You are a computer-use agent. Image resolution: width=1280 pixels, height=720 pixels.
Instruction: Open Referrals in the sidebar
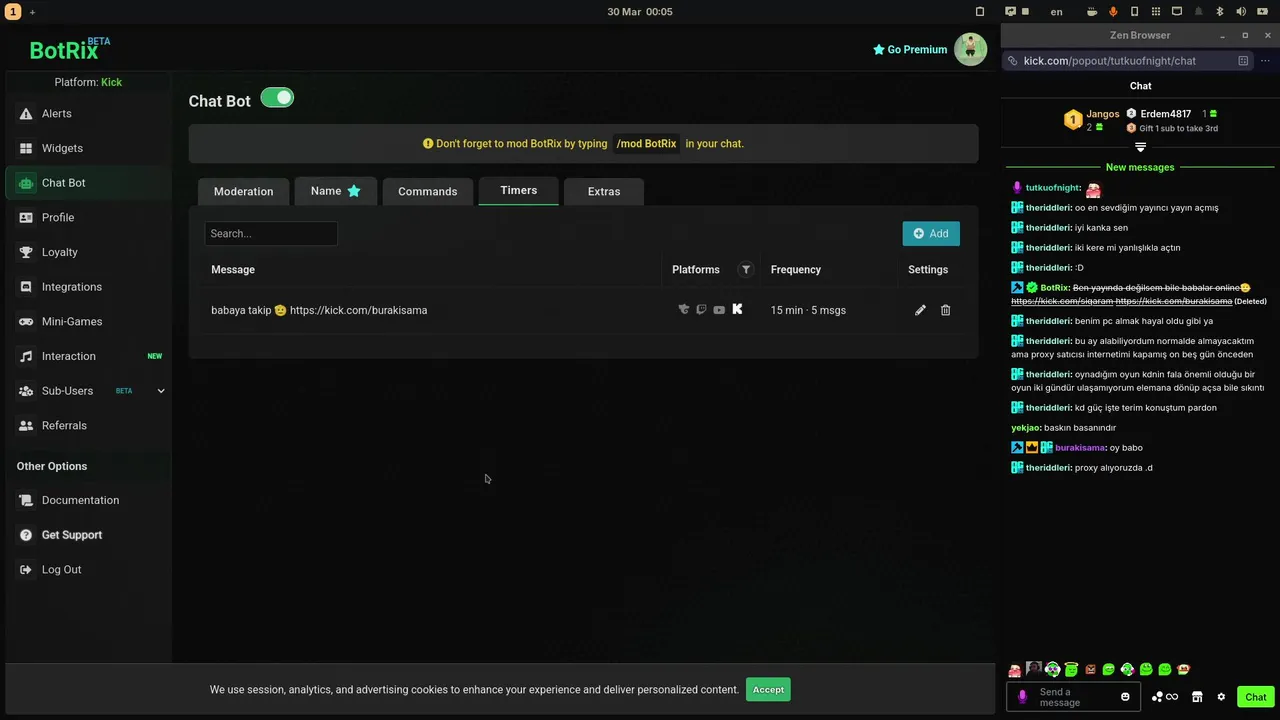pyautogui.click(x=88, y=426)
